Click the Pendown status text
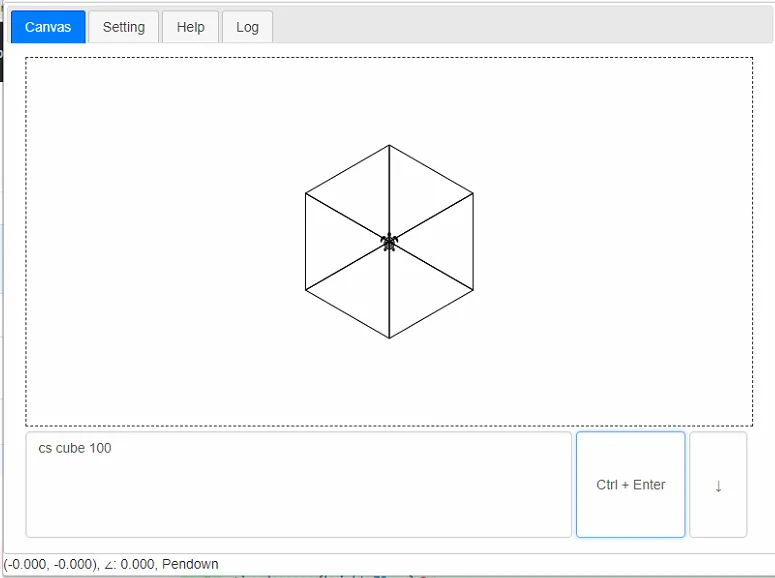 point(190,564)
